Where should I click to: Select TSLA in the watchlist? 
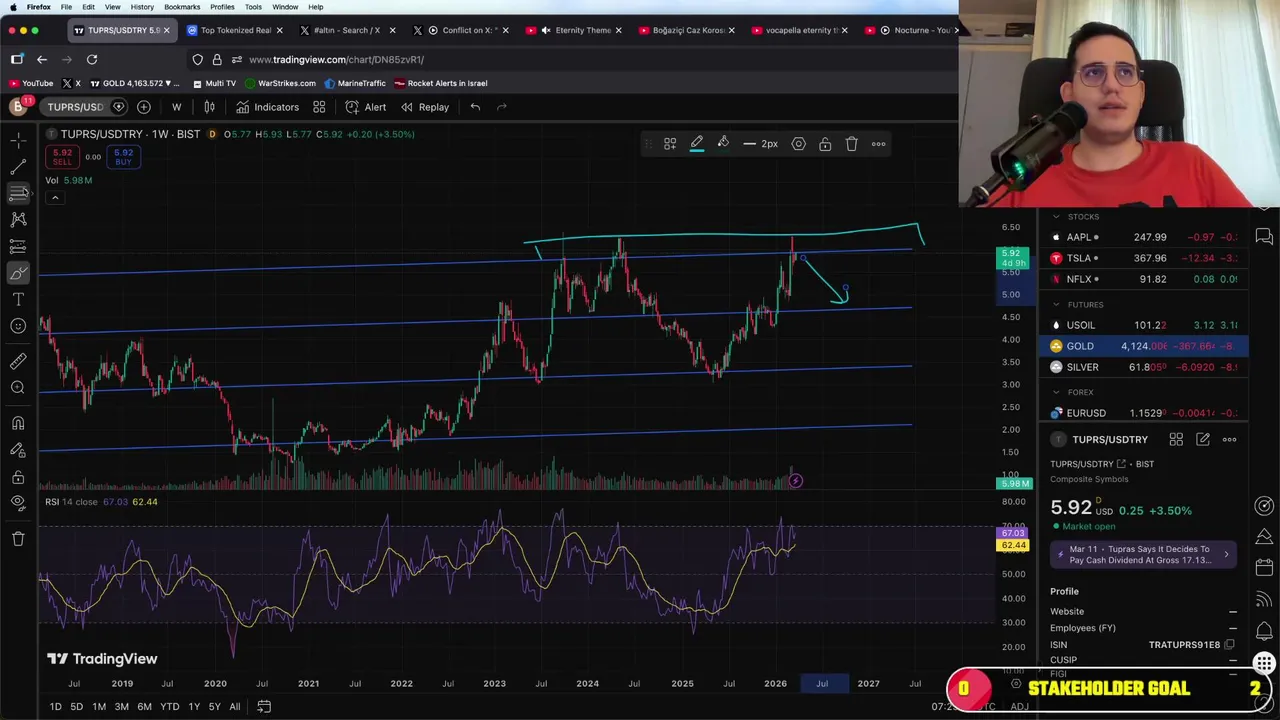point(1144,258)
